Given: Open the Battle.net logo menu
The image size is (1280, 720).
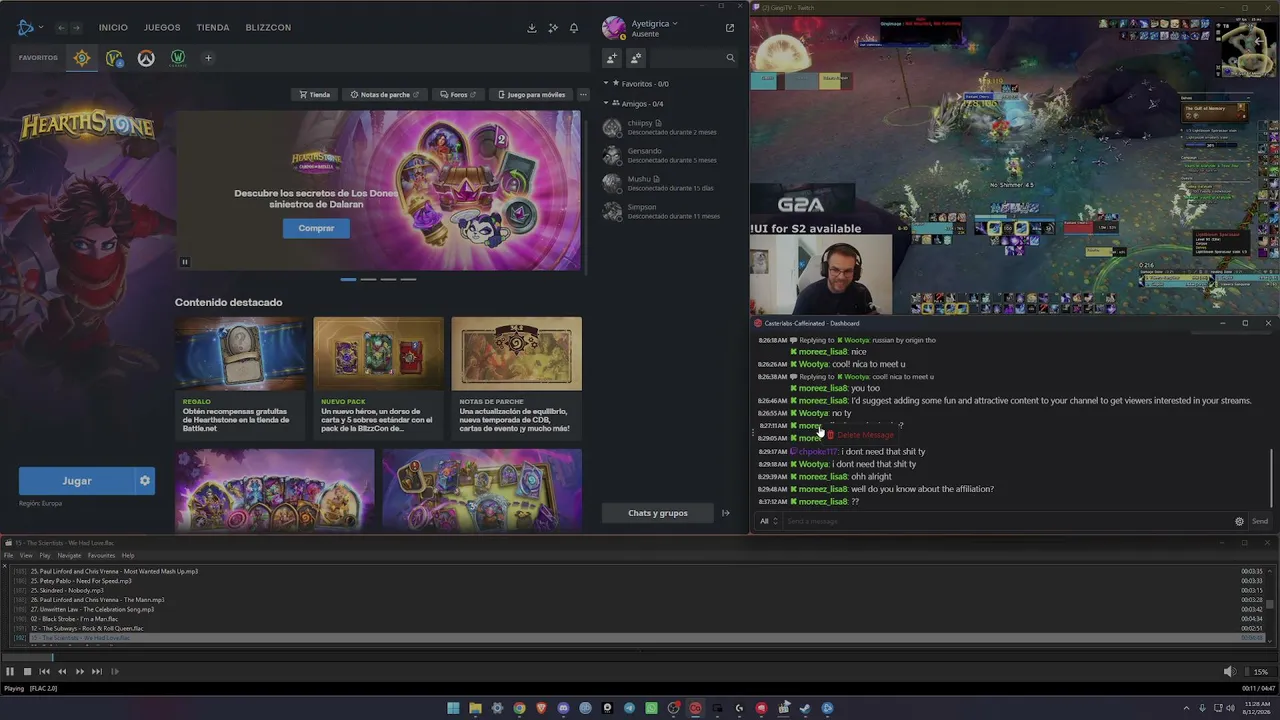Looking at the screenshot, I should click(28, 27).
